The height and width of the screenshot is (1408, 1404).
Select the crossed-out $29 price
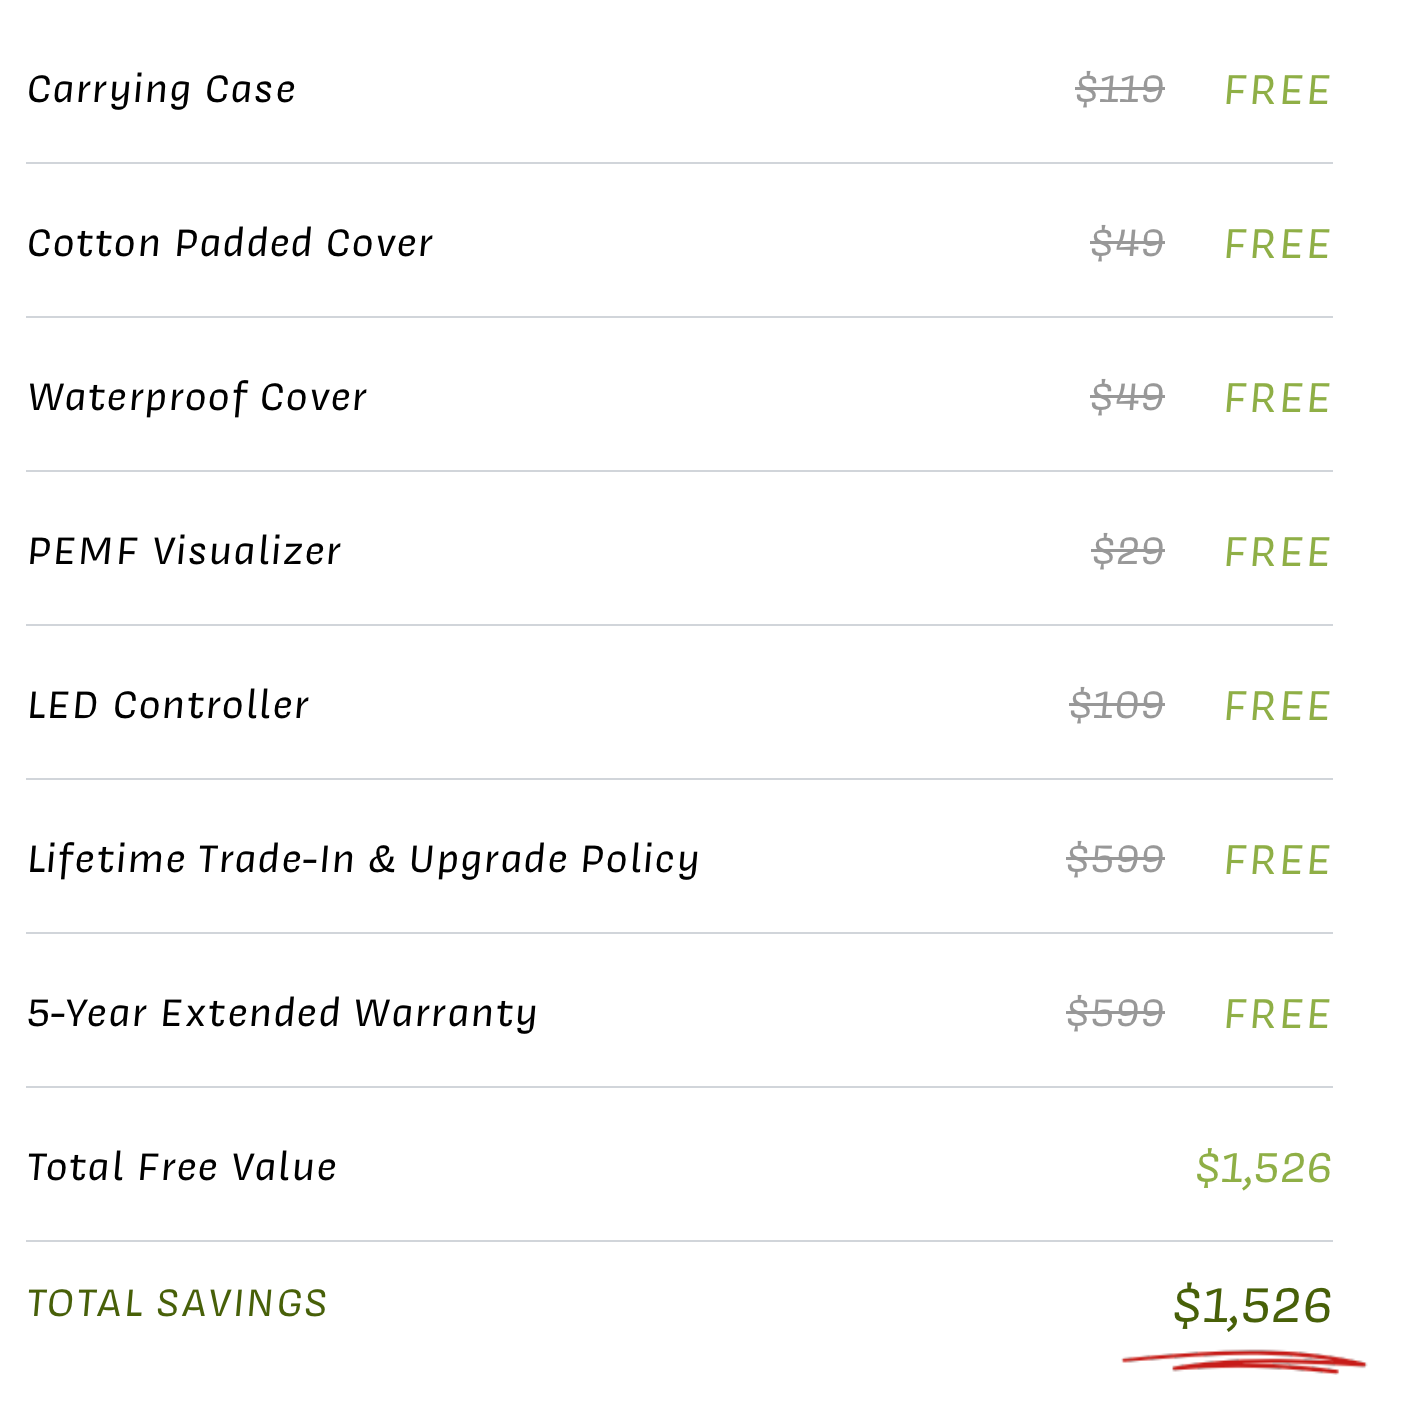pos(1127,552)
